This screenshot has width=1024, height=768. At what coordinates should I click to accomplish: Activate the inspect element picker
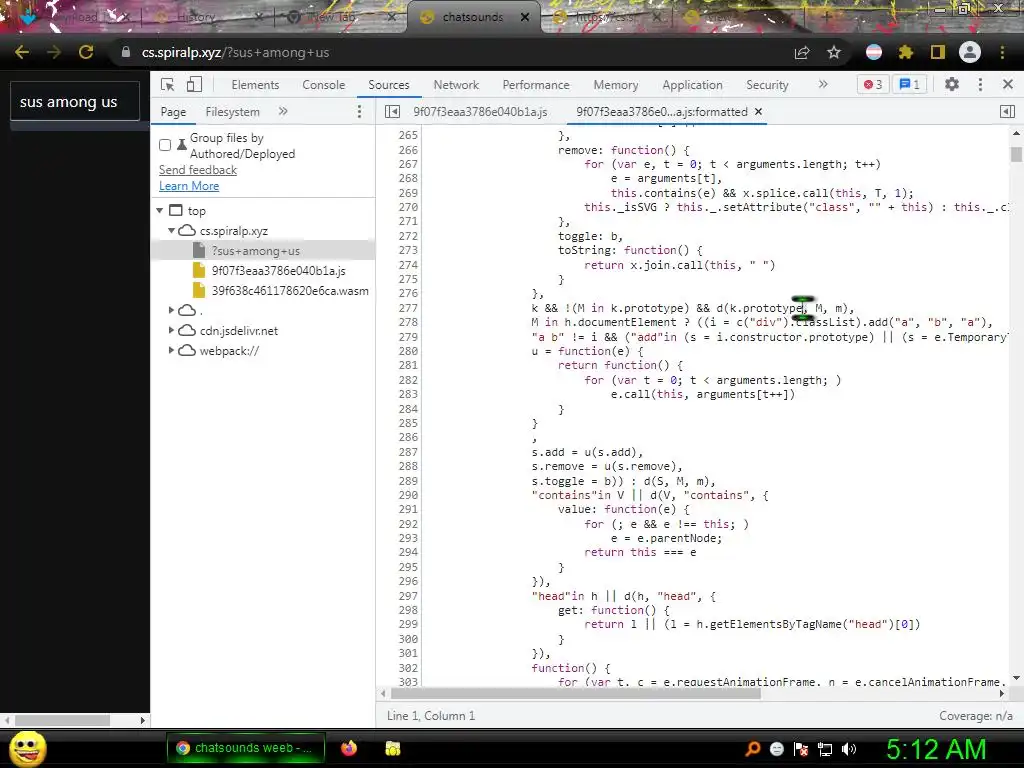(168, 85)
